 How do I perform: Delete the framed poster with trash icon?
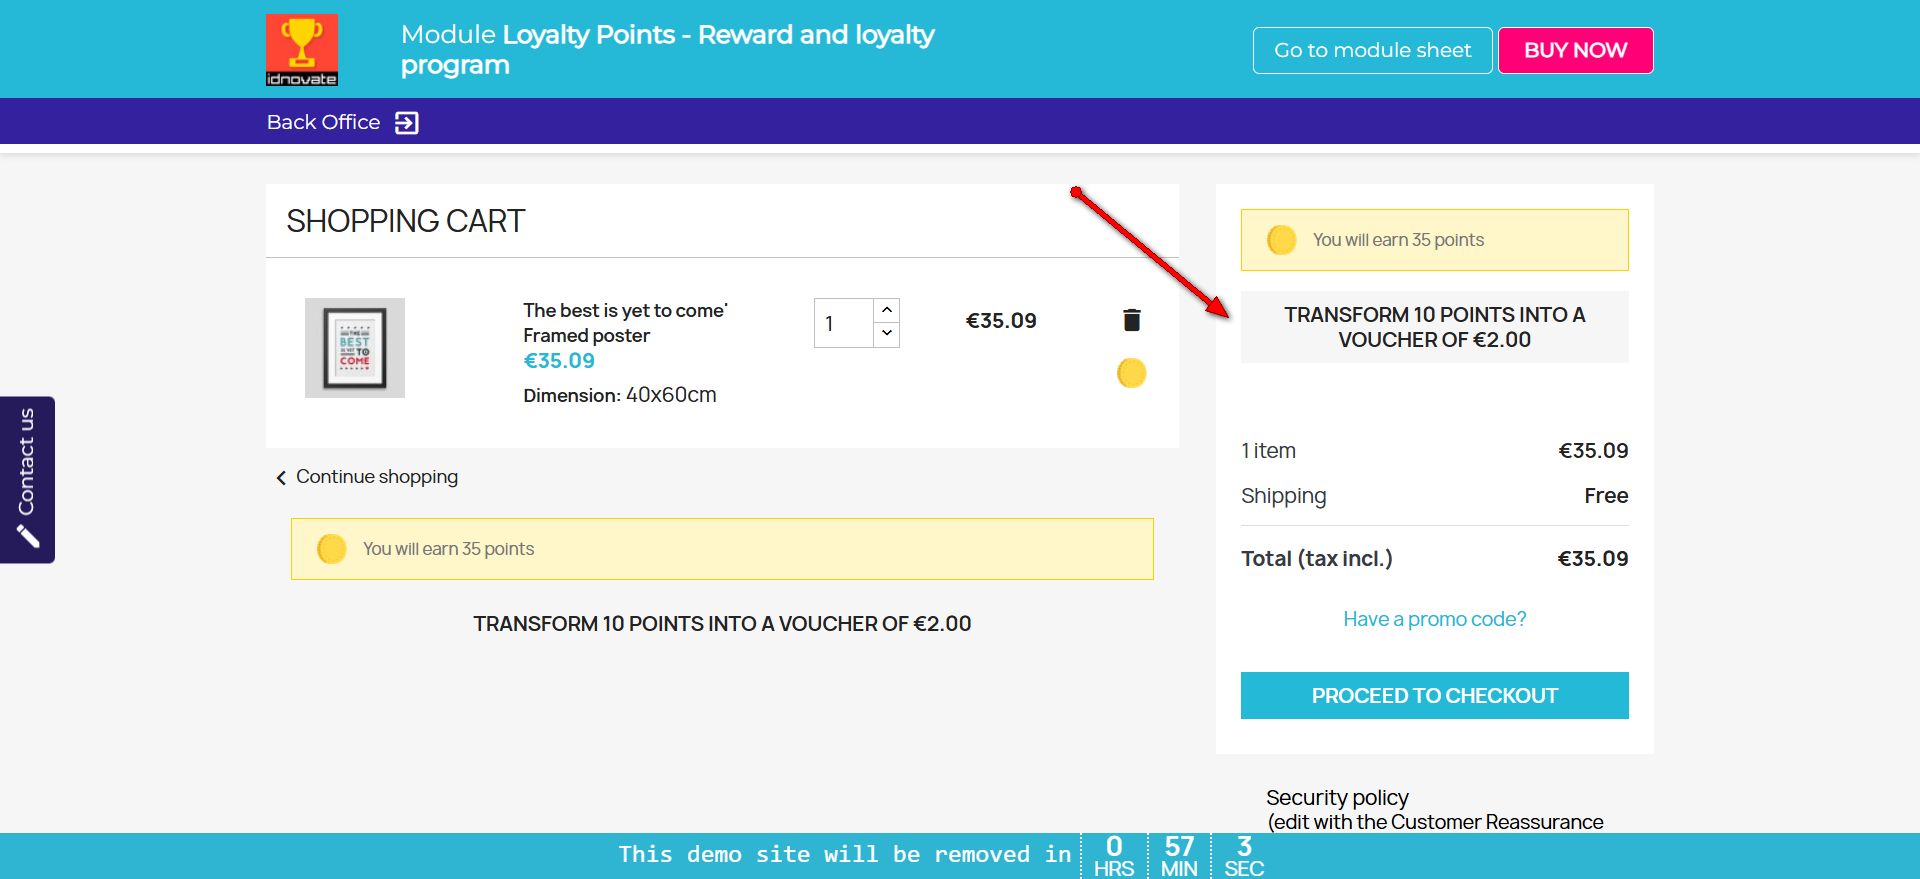coord(1131,320)
